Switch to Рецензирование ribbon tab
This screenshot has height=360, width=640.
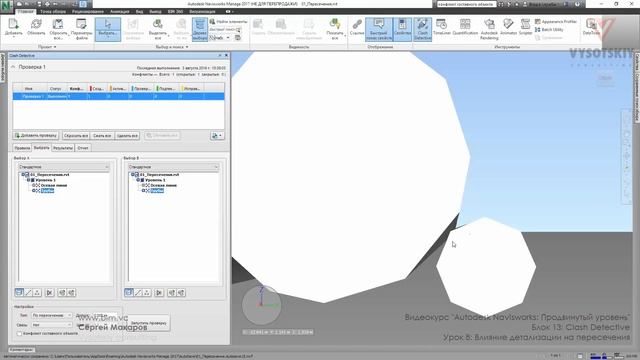tap(88, 11)
